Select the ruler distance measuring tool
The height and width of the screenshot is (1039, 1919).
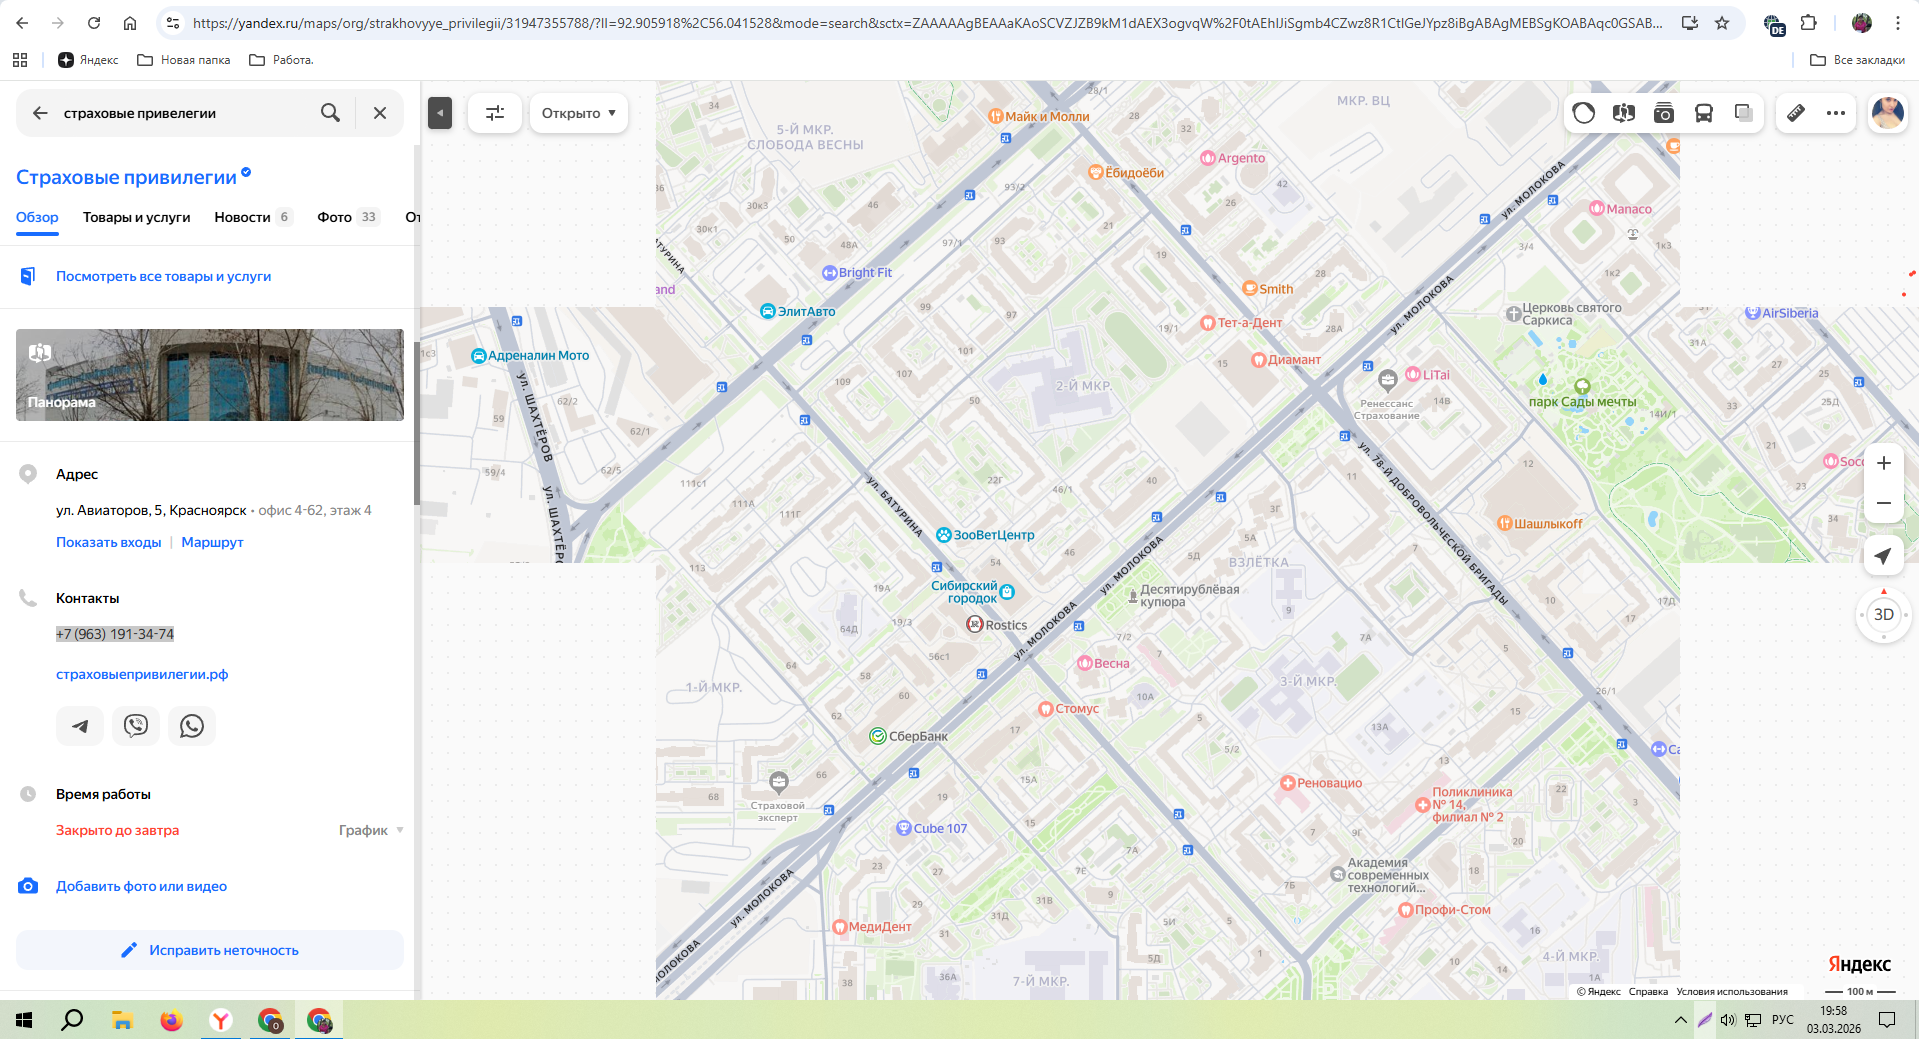tap(1796, 113)
